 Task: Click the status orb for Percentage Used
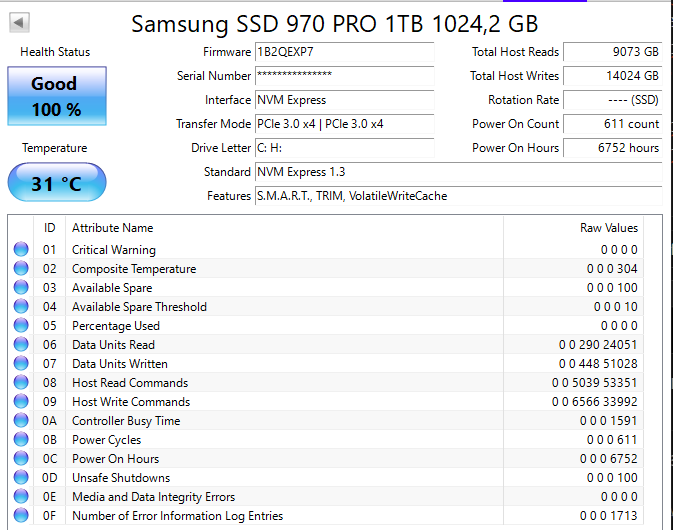21,325
